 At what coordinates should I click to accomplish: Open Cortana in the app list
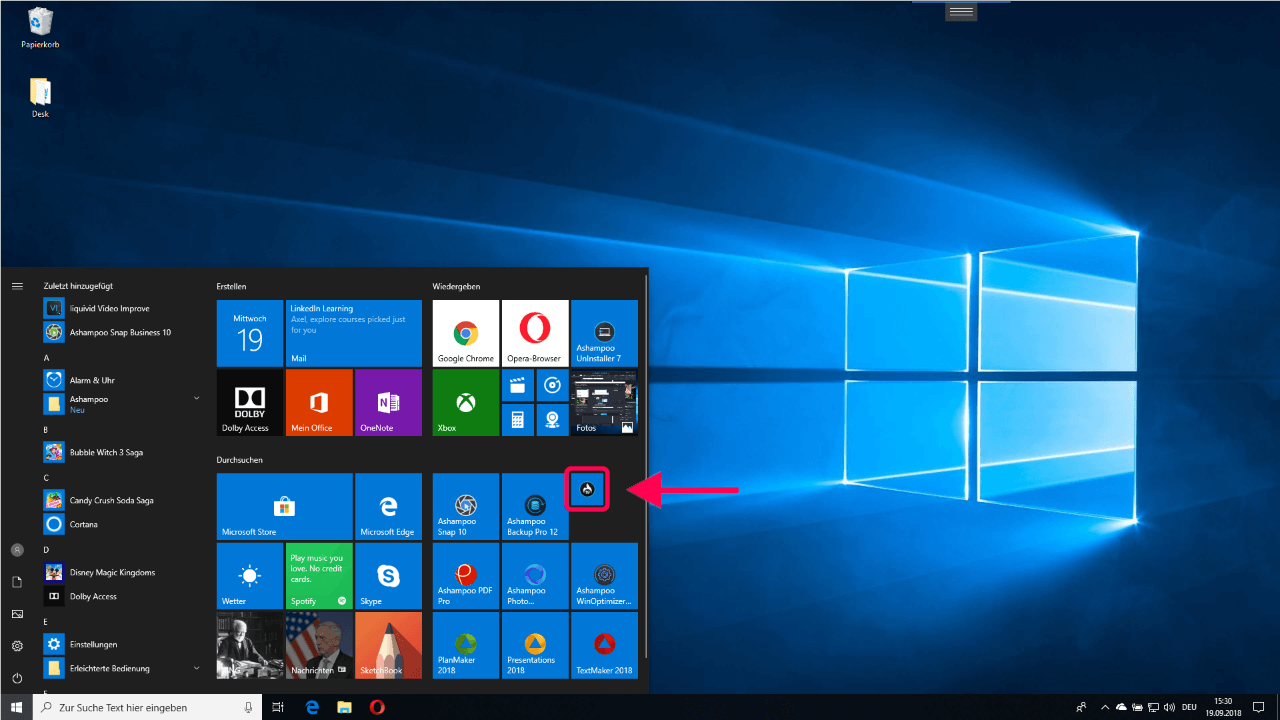click(x=124, y=524)
